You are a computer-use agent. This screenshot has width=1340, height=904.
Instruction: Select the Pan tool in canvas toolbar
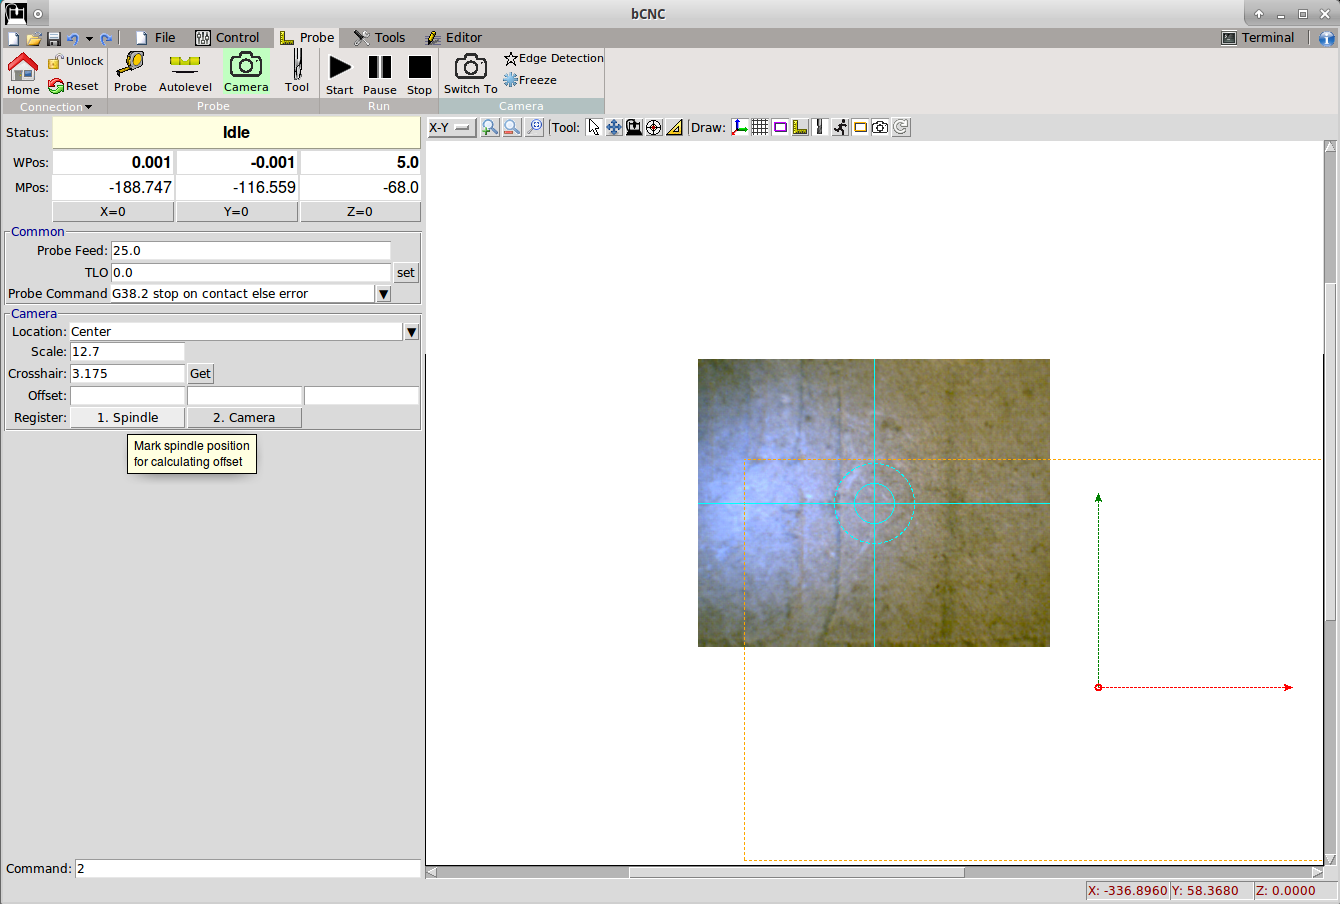pos(614,127)
